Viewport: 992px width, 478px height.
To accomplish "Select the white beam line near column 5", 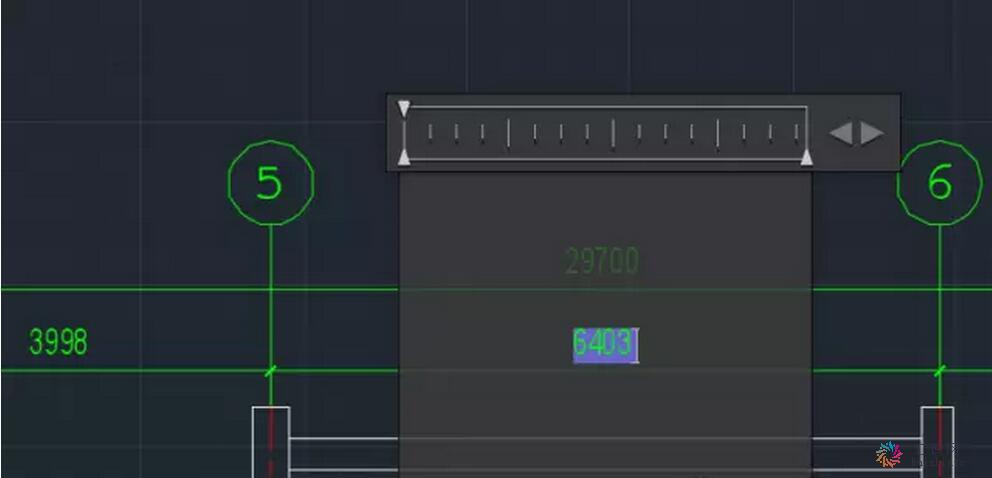I will [344, 438].
